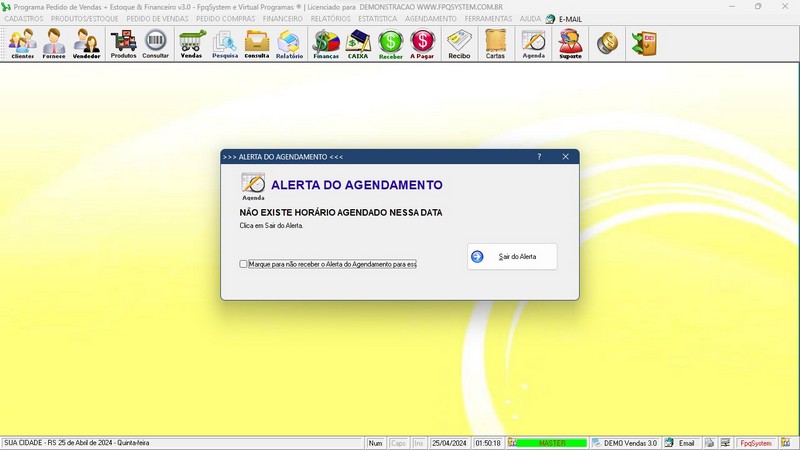Click 'SUA CIDADE - RS' status bar text
The image size is (800, 450).
point(77,443)
